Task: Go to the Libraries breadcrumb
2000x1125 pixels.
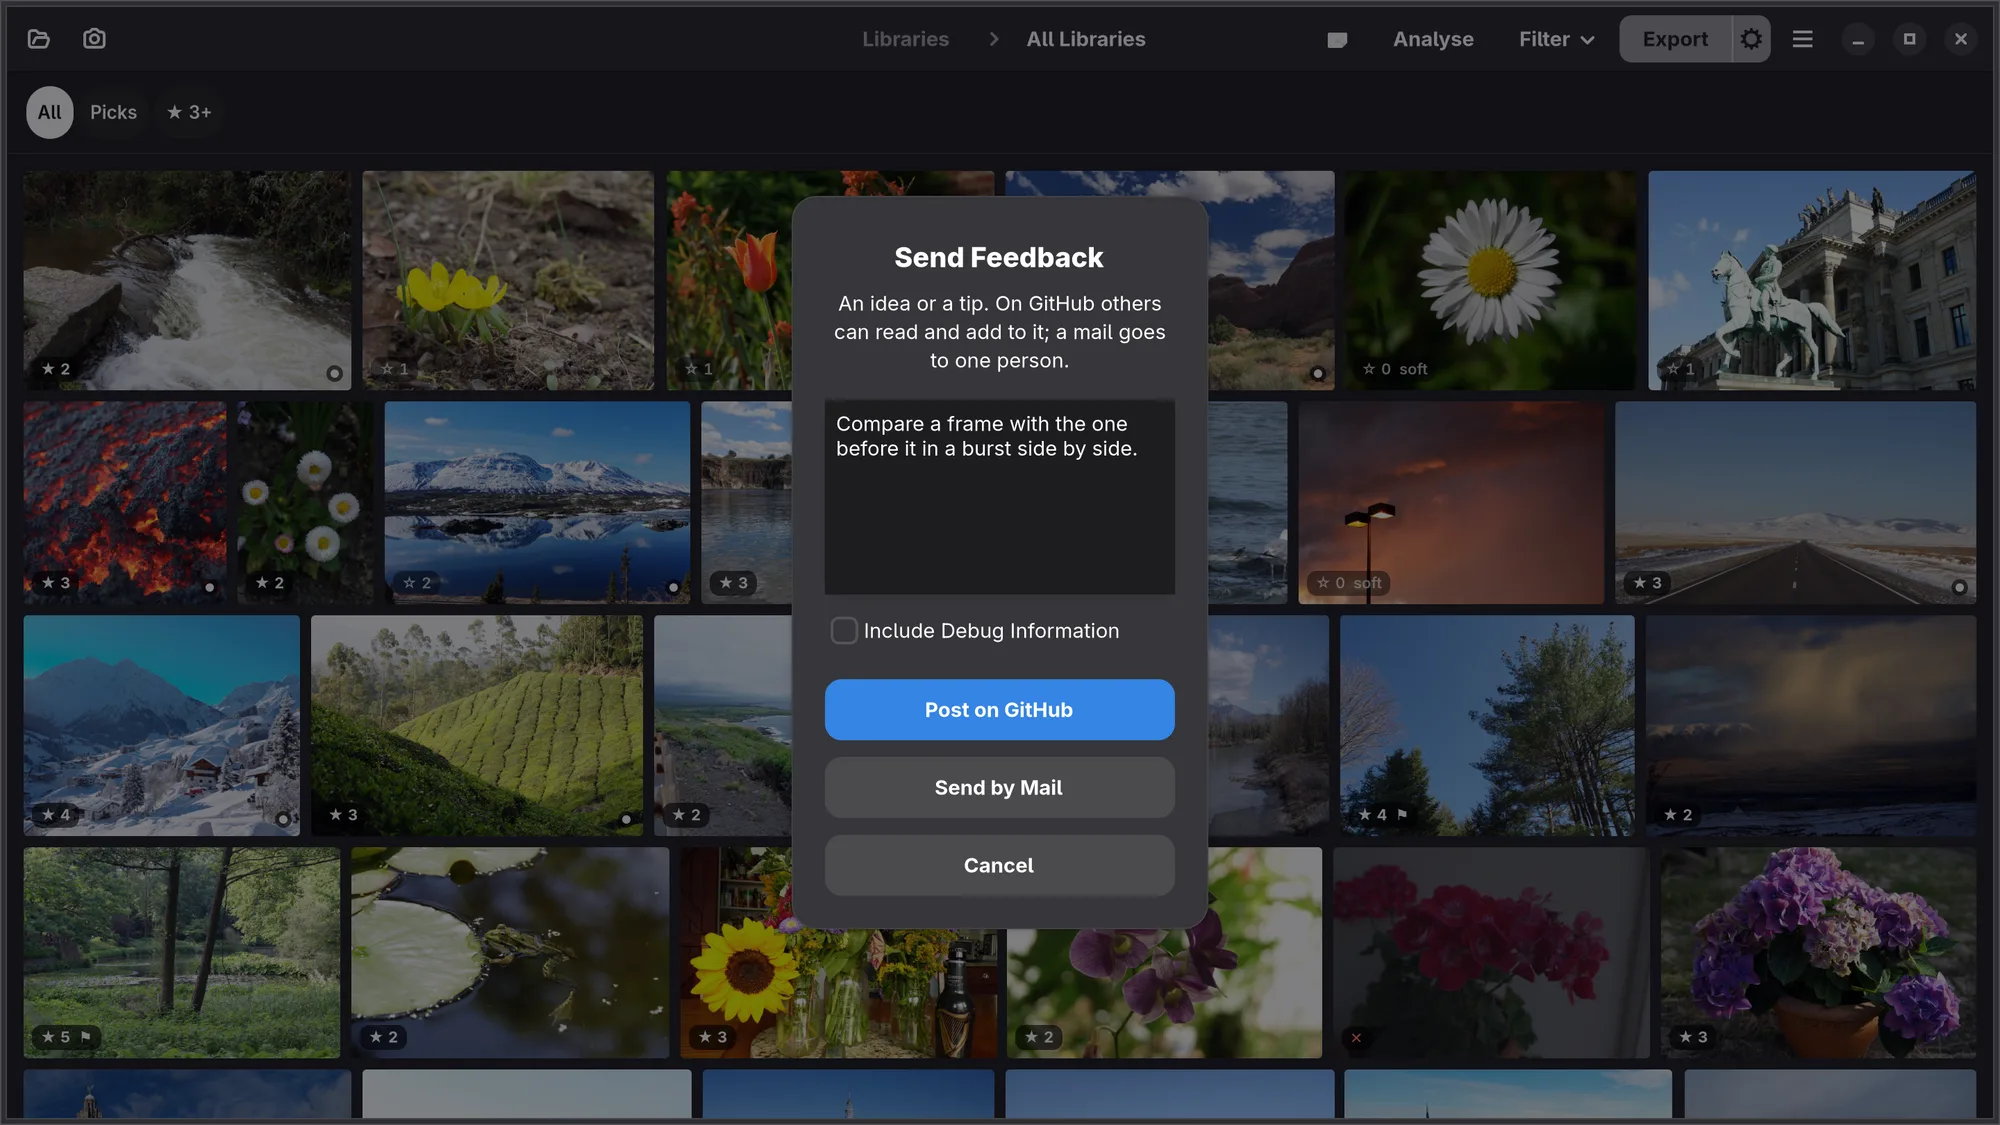Action: point(905,39)
